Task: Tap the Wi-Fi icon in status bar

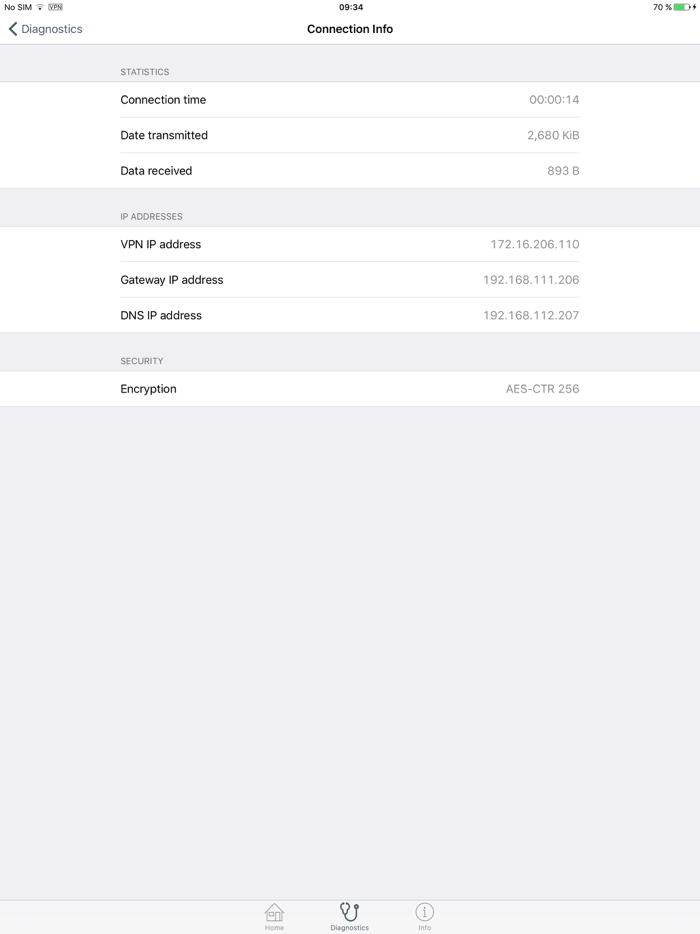Action: [40, 6]
